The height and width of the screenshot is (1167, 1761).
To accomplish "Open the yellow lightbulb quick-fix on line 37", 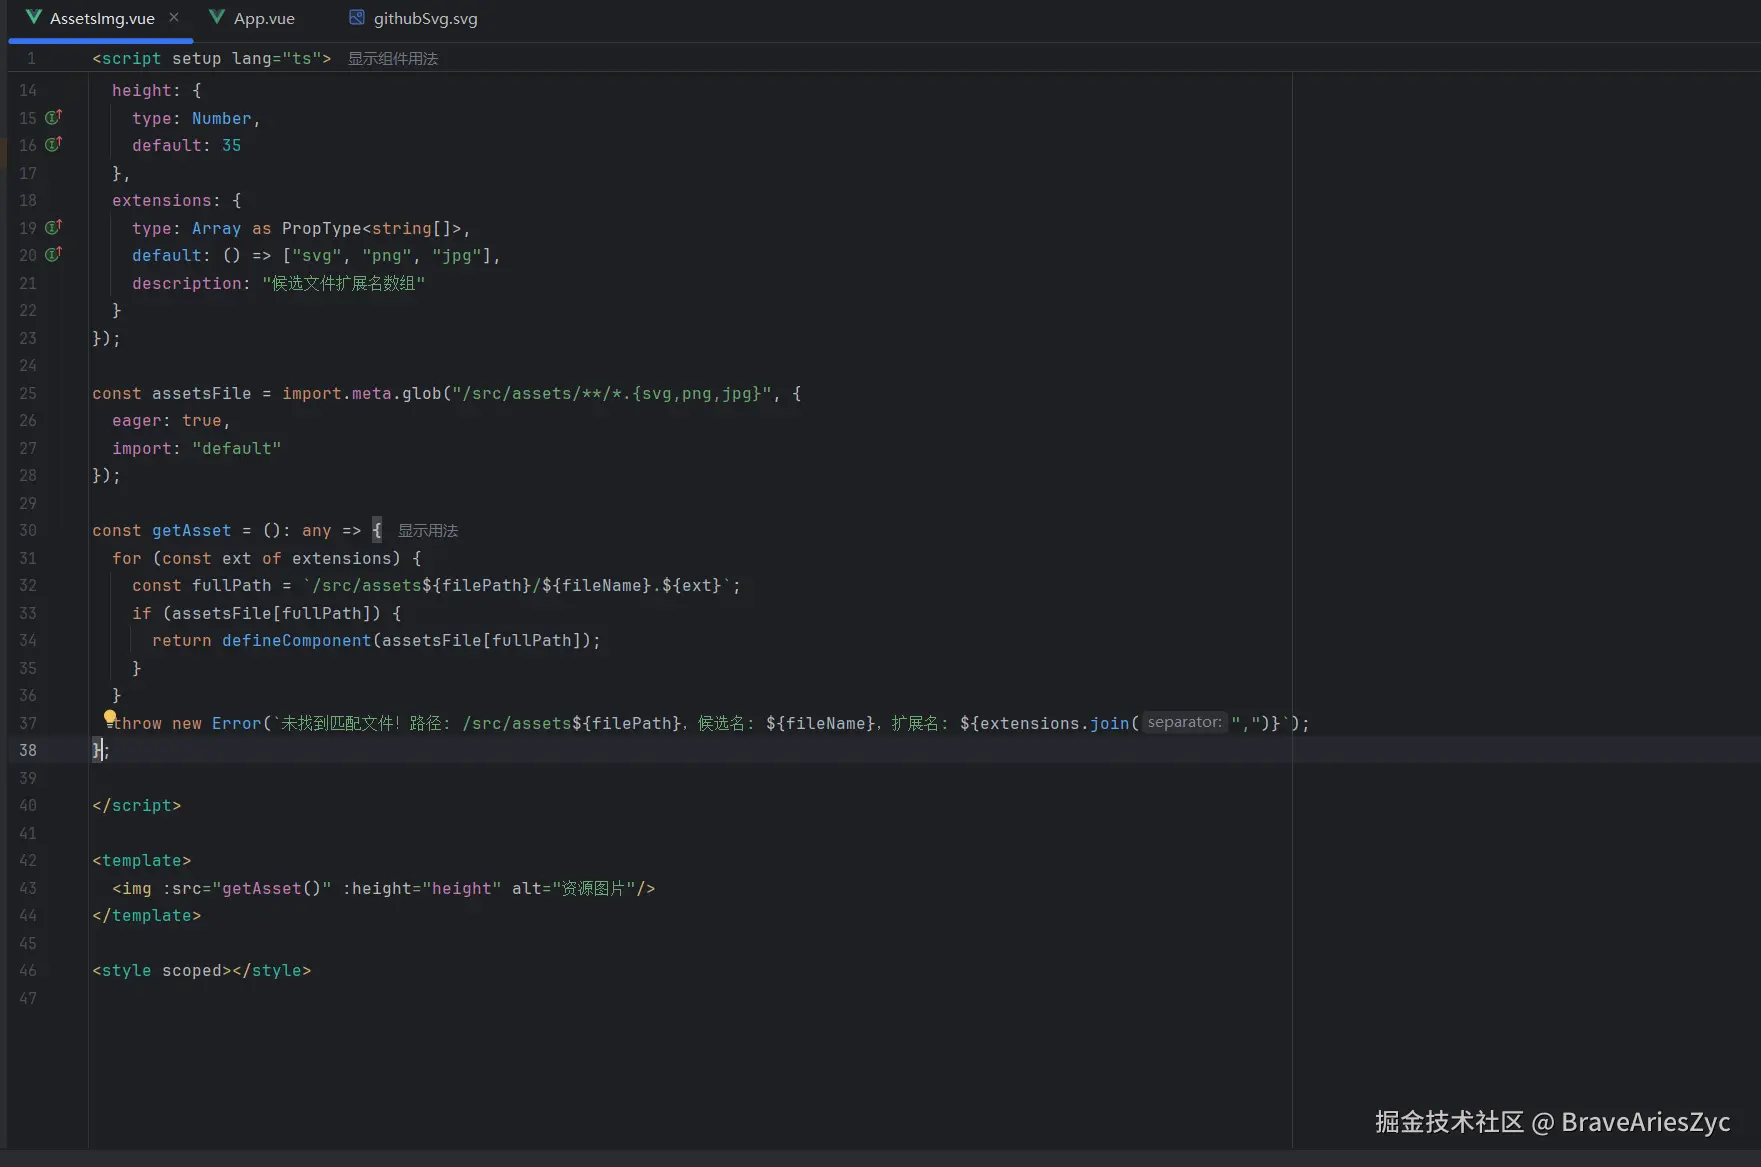I will [x=109, y=717].
